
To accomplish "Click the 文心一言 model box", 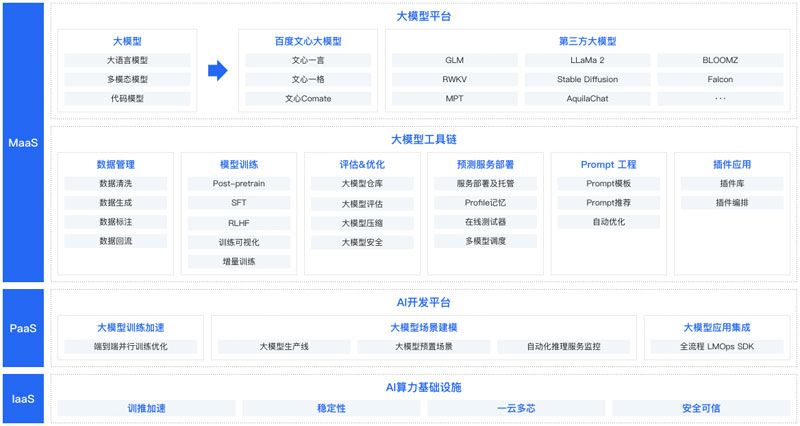I will pos(308,61).
